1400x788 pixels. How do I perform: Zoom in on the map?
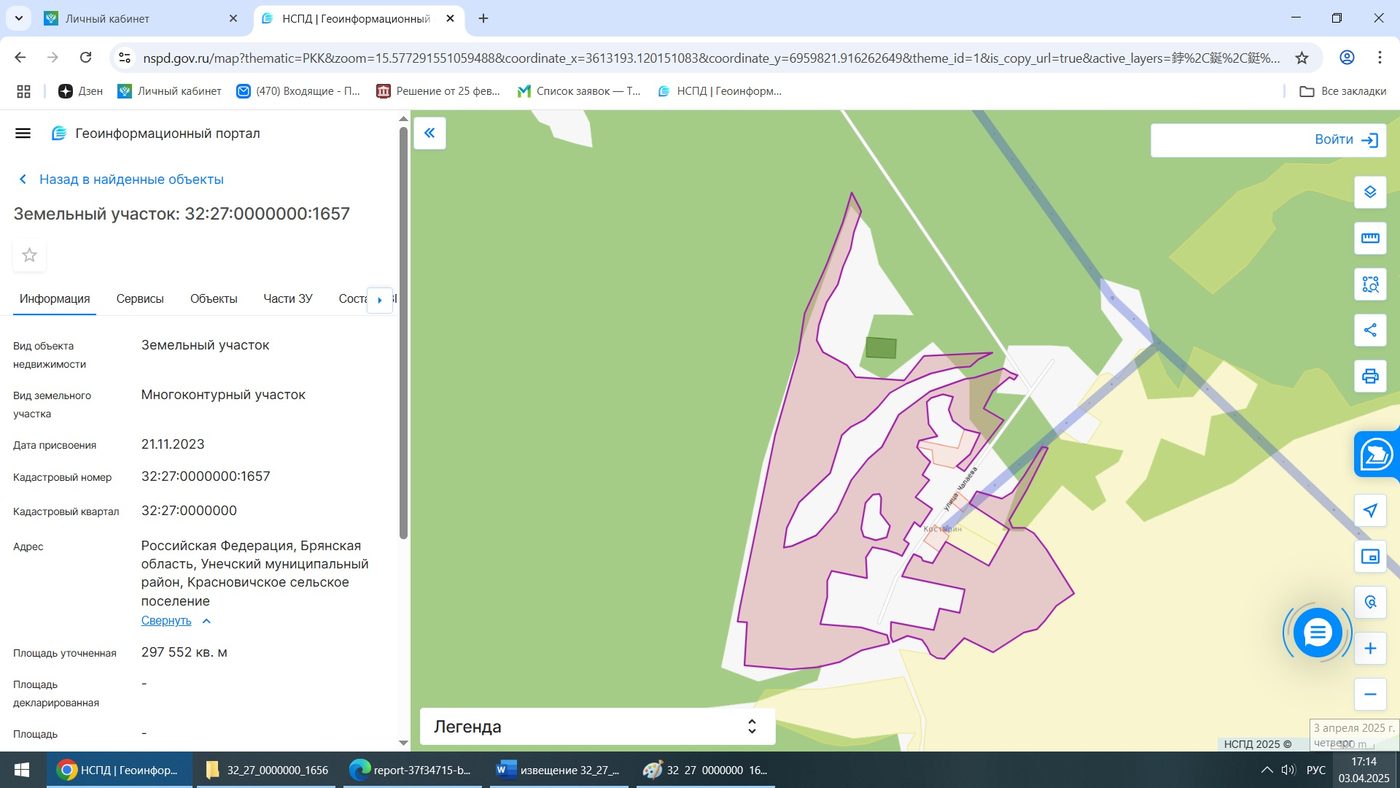click(x=1370, y=649)
